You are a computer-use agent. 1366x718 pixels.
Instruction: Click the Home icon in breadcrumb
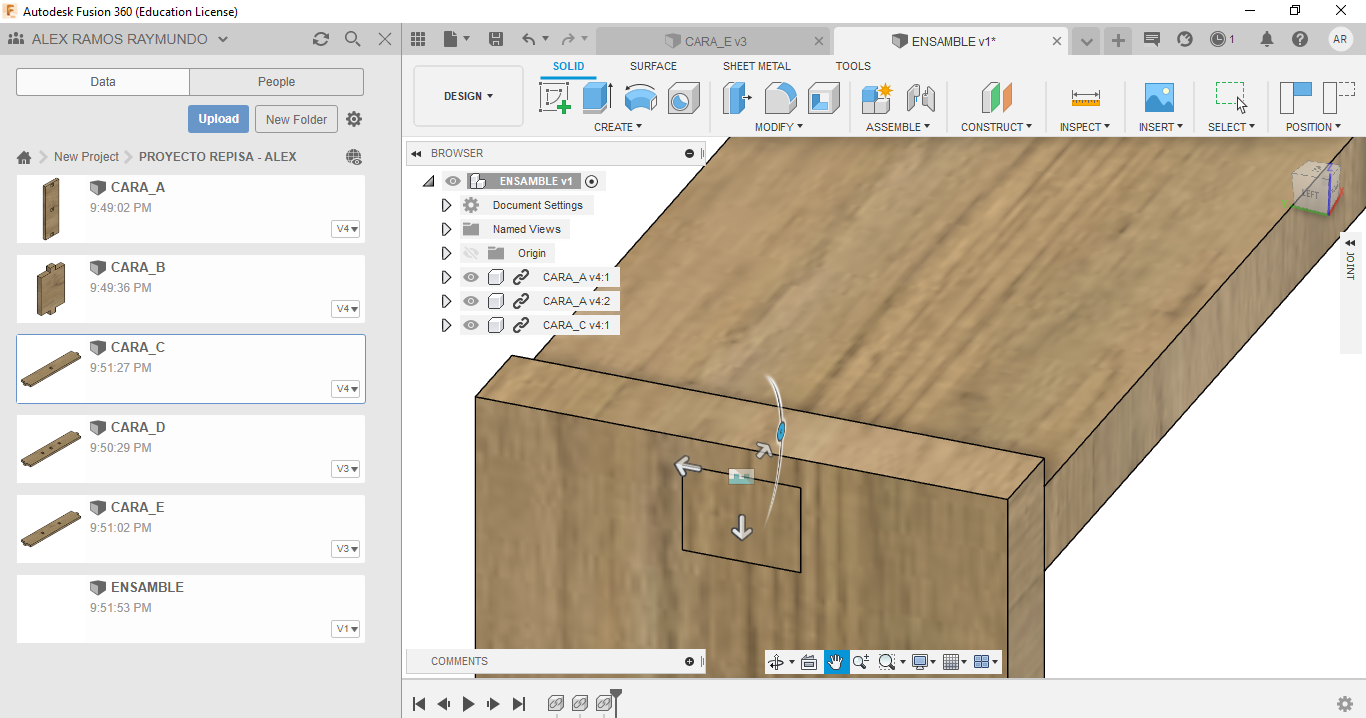pyautogui.click(x=24, y=157)
